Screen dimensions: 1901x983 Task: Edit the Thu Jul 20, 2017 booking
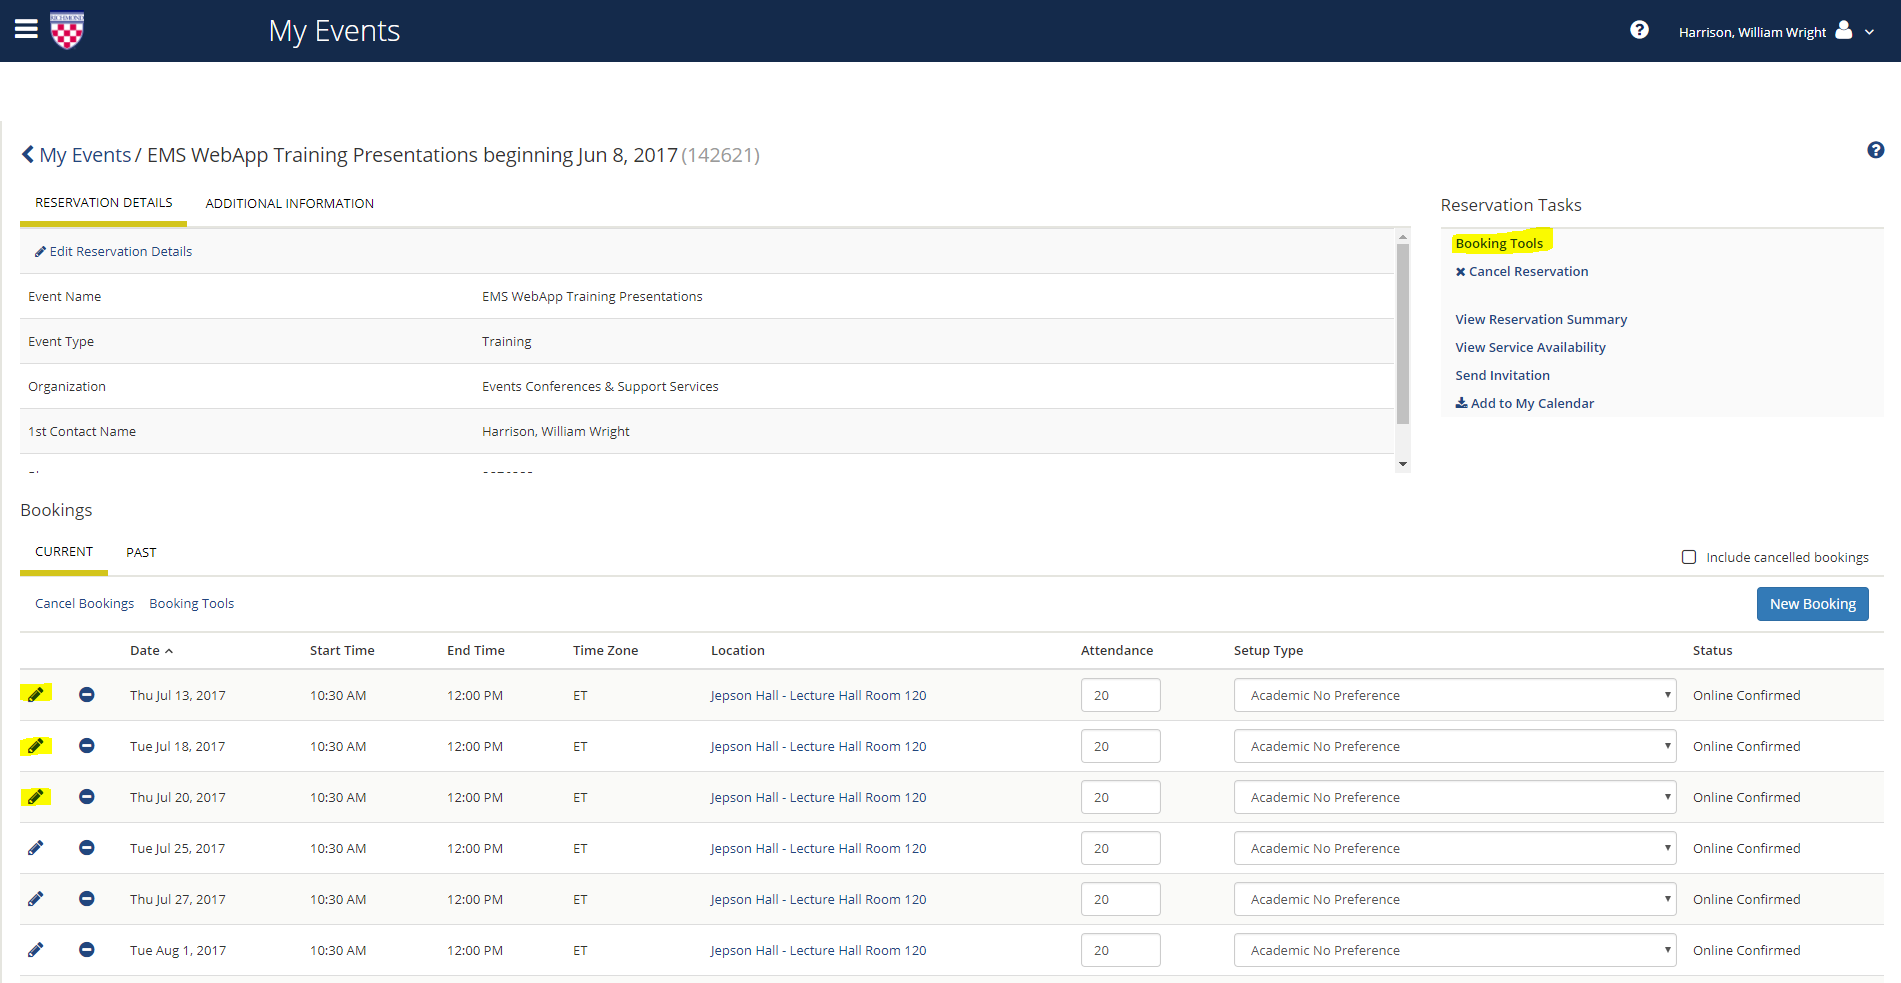coord(35,796)
